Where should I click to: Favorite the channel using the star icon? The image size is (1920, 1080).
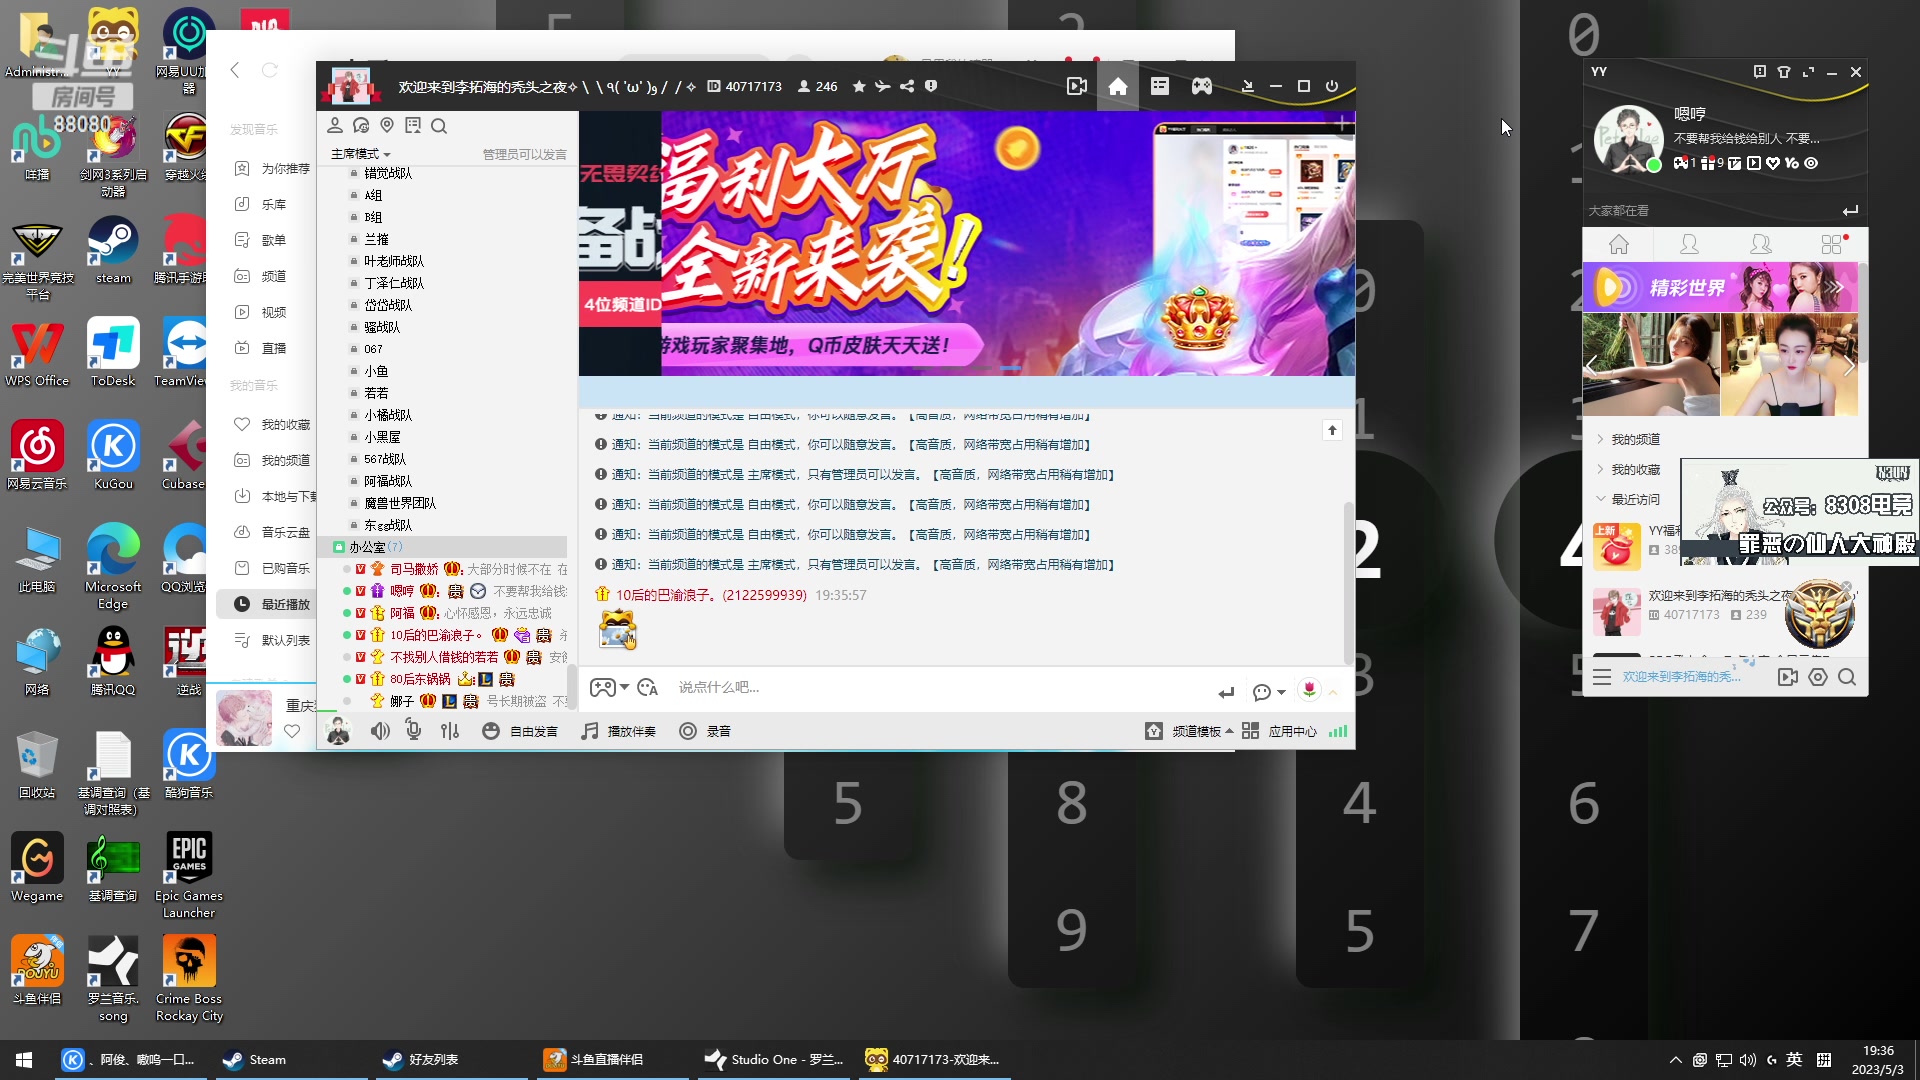click(x=858, y=86)
